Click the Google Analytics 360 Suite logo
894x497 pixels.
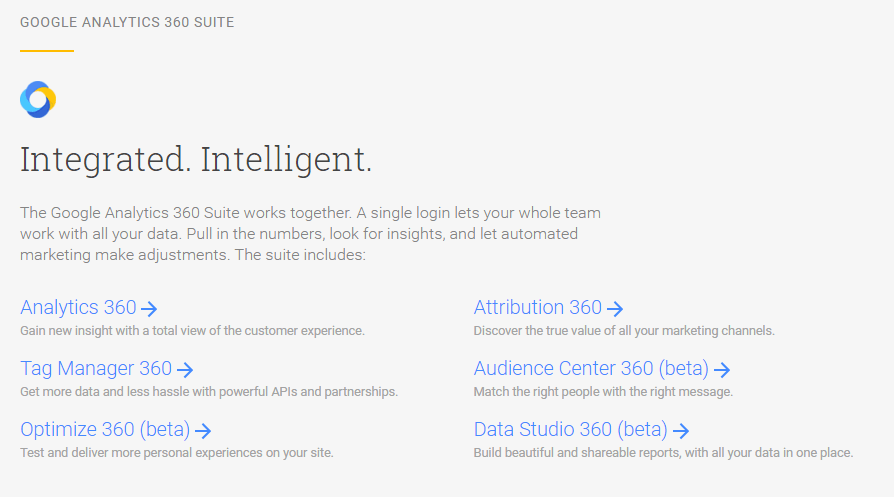(x=38, y=100)
